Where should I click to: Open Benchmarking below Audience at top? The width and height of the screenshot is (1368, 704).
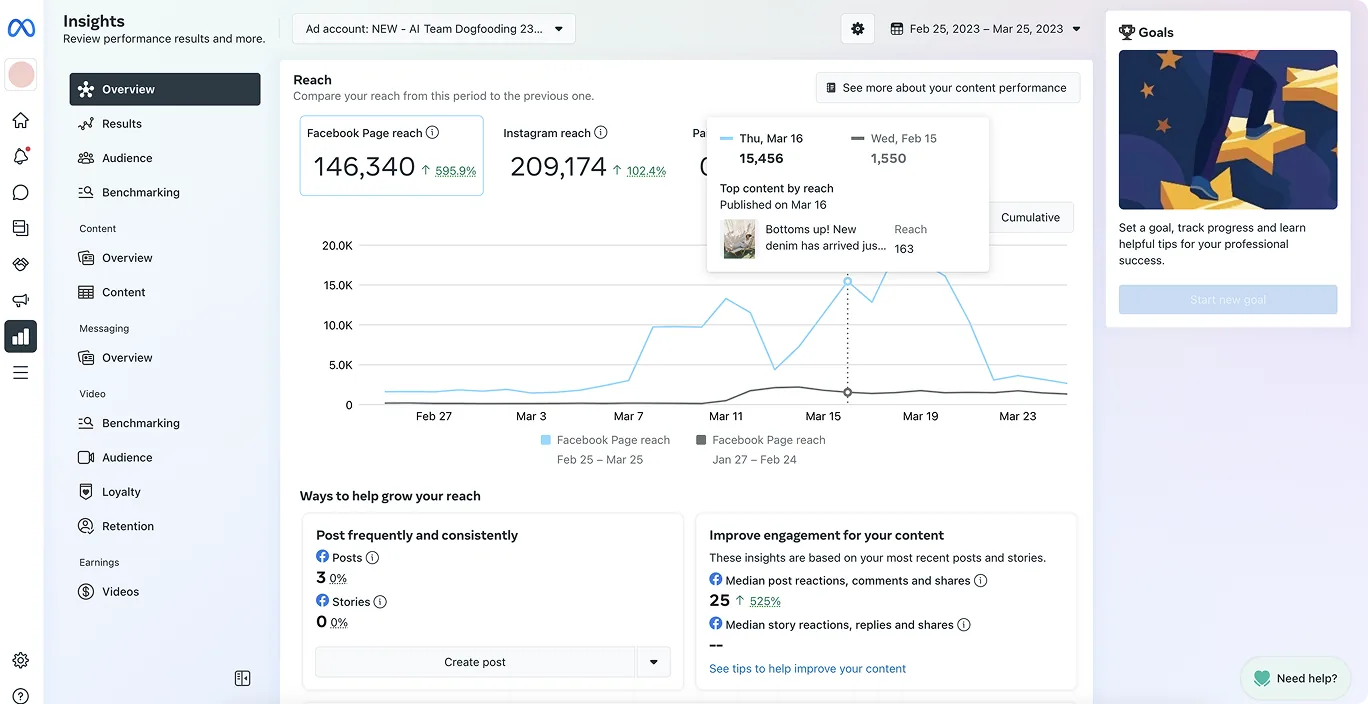[x=165, y=192]
